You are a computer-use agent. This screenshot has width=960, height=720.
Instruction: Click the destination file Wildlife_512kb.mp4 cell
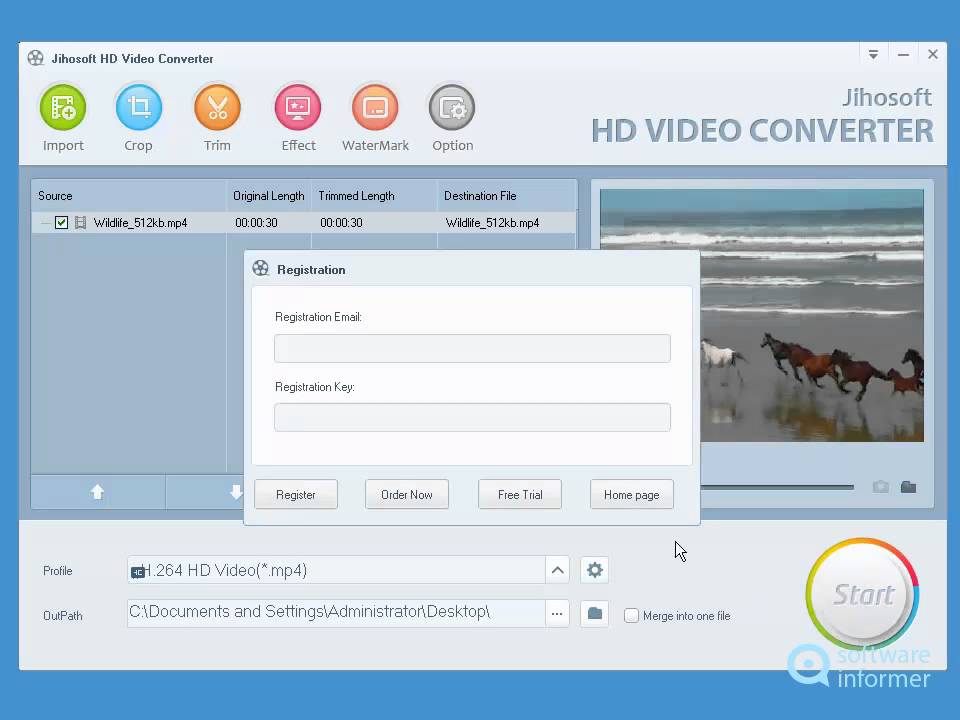pyautogui.click(x=492, y=222)
